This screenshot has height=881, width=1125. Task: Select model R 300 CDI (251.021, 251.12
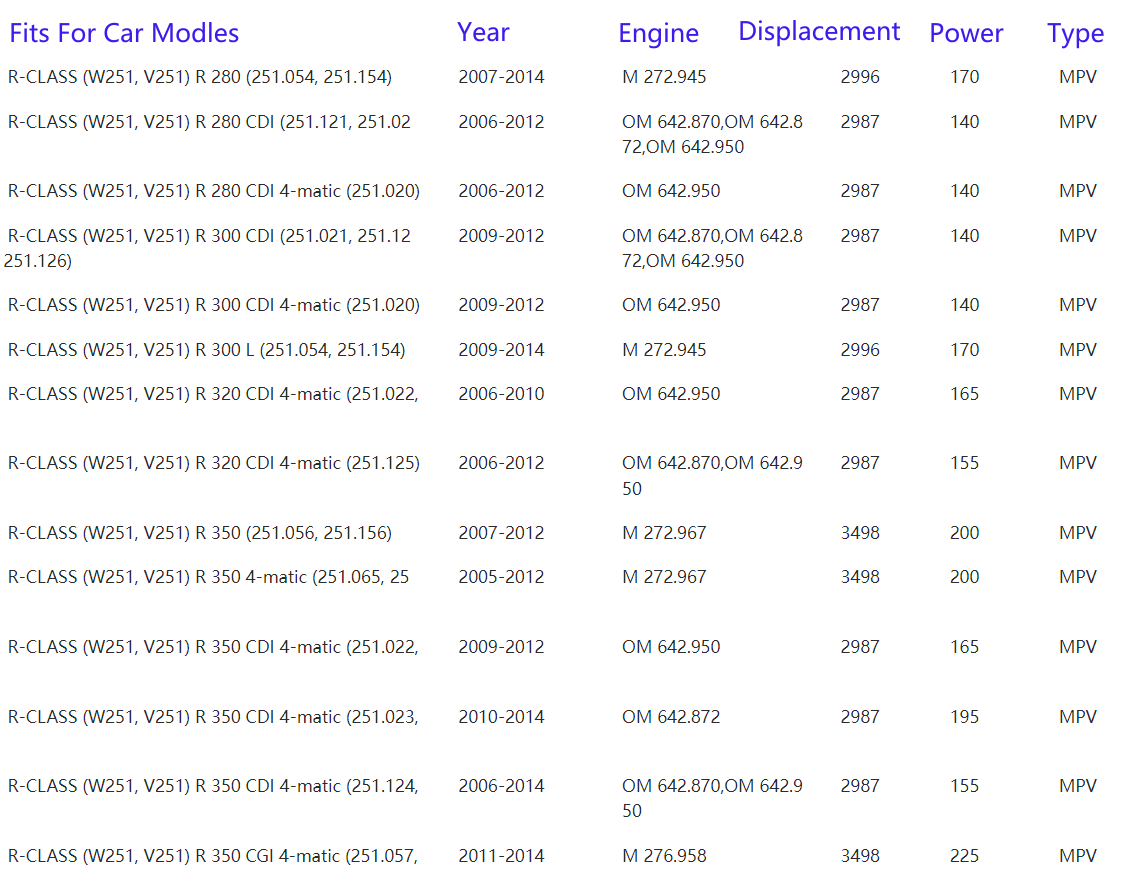[x=209, y=236]
